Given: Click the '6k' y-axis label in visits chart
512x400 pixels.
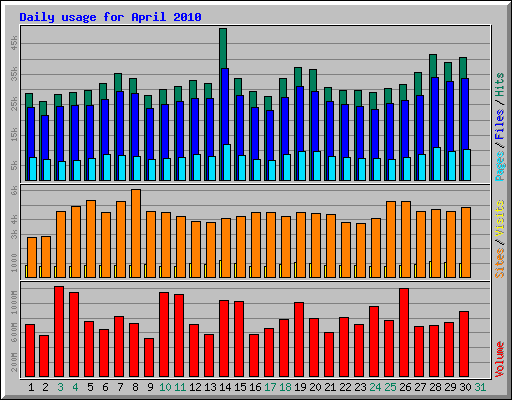Looking at the screenshot, I should (x=14, y=191).
